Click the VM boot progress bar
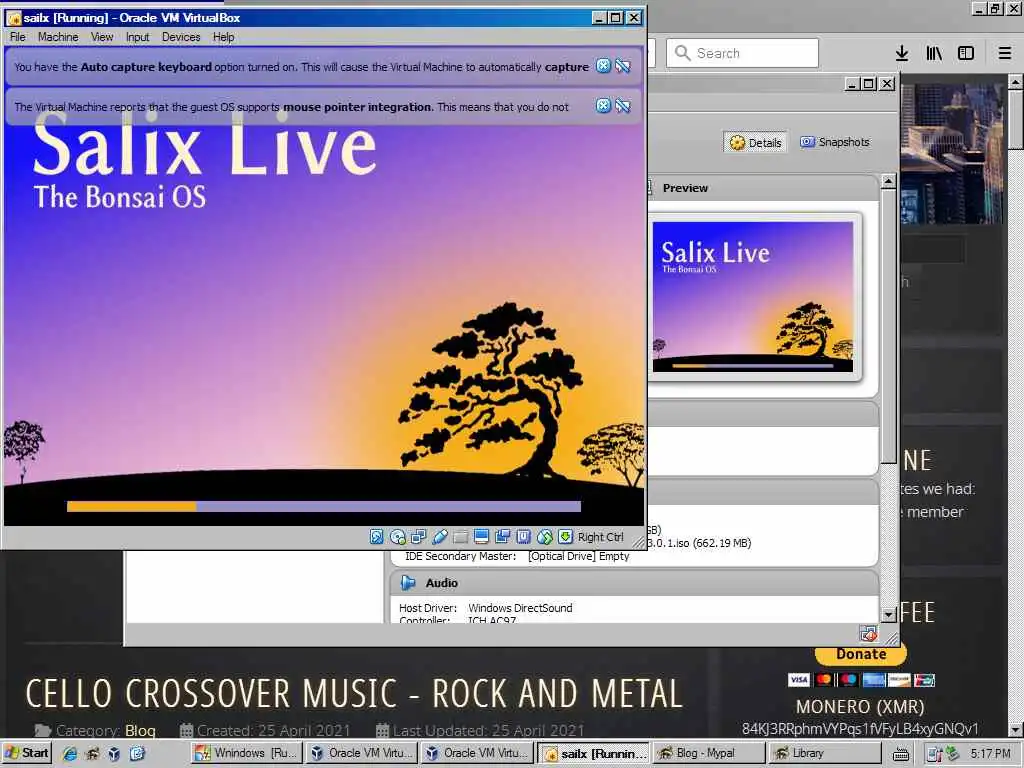 [324, 506]
